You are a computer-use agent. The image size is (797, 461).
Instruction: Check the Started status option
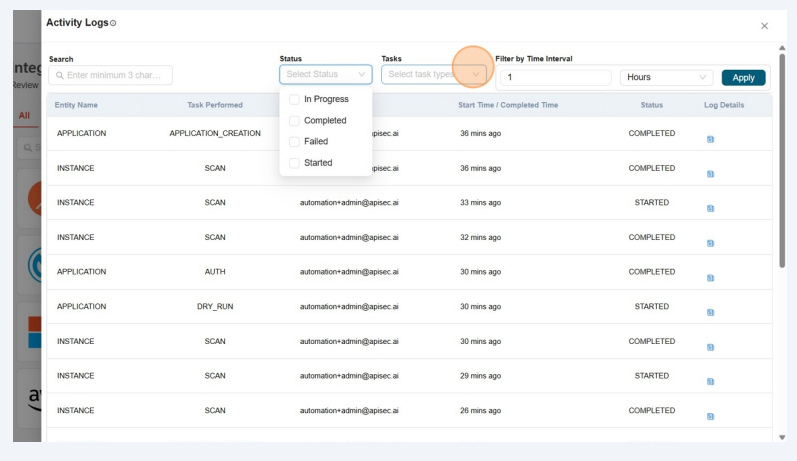[294, 163]
